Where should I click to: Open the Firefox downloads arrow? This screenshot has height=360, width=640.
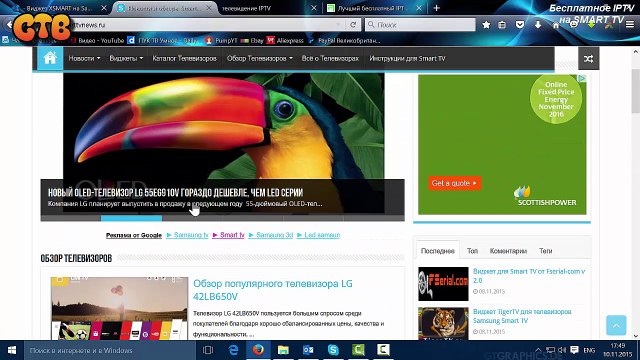pos(538,25)
